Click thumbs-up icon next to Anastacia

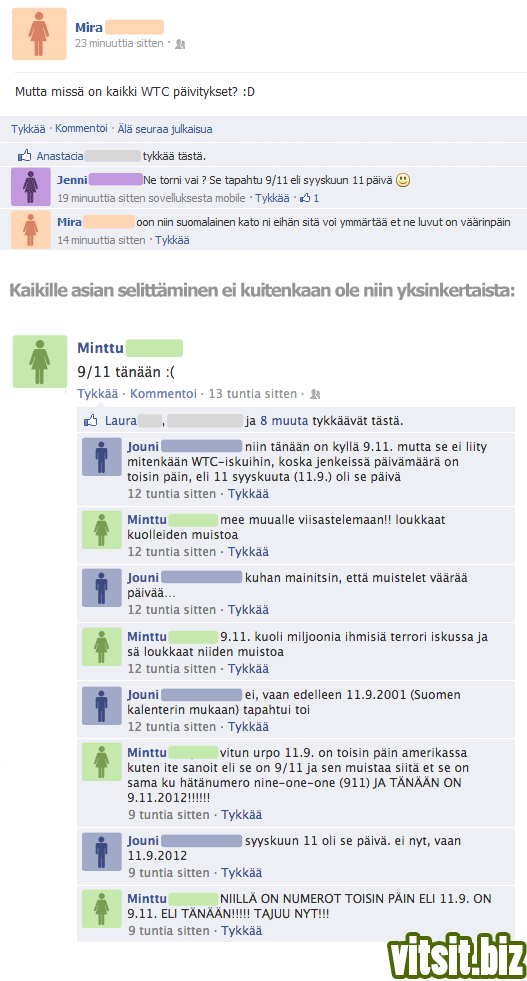[x=24, y=156]
